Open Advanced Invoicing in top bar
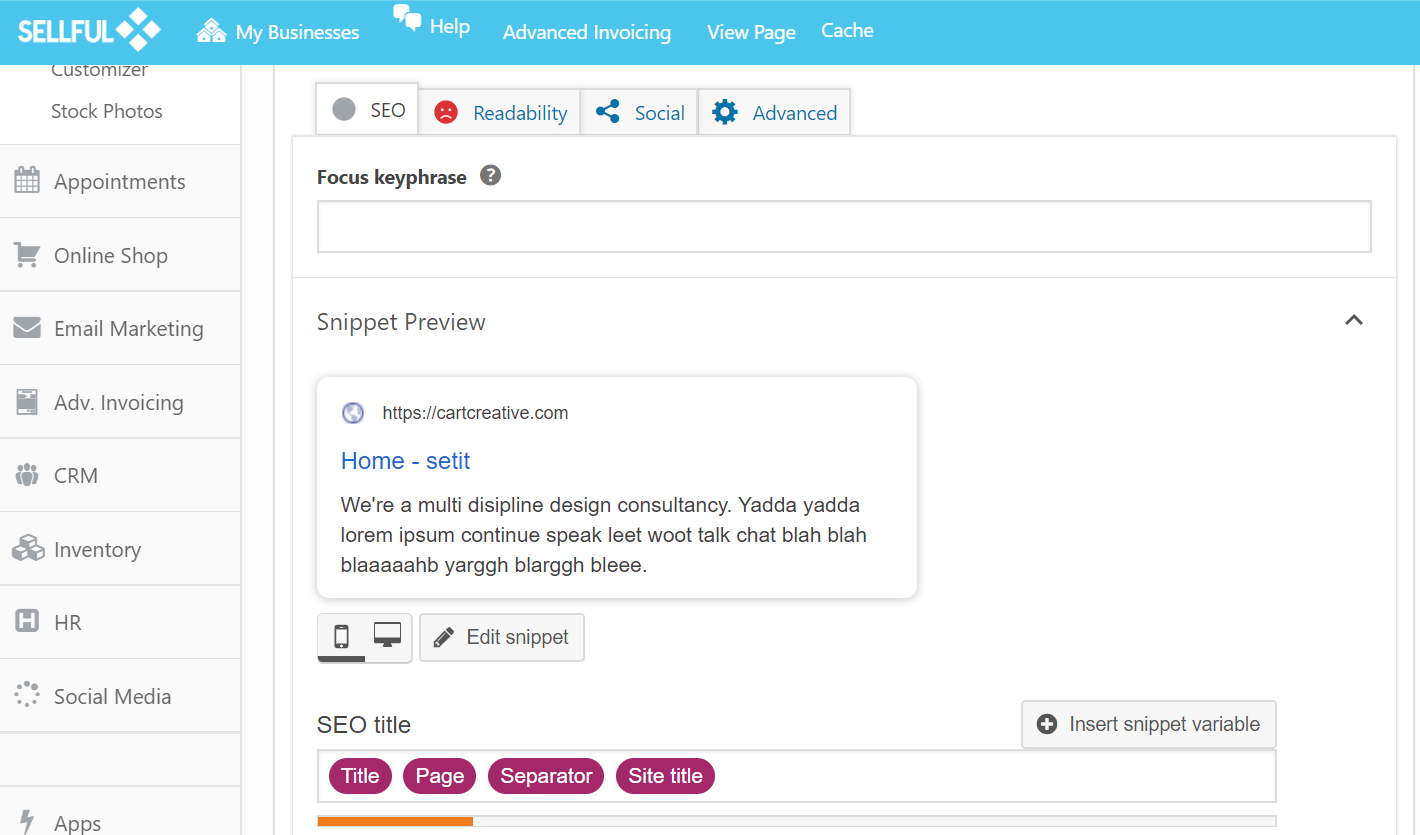Image resolution: width=1420 pixels, height=835 pixels. pos(587,32)
